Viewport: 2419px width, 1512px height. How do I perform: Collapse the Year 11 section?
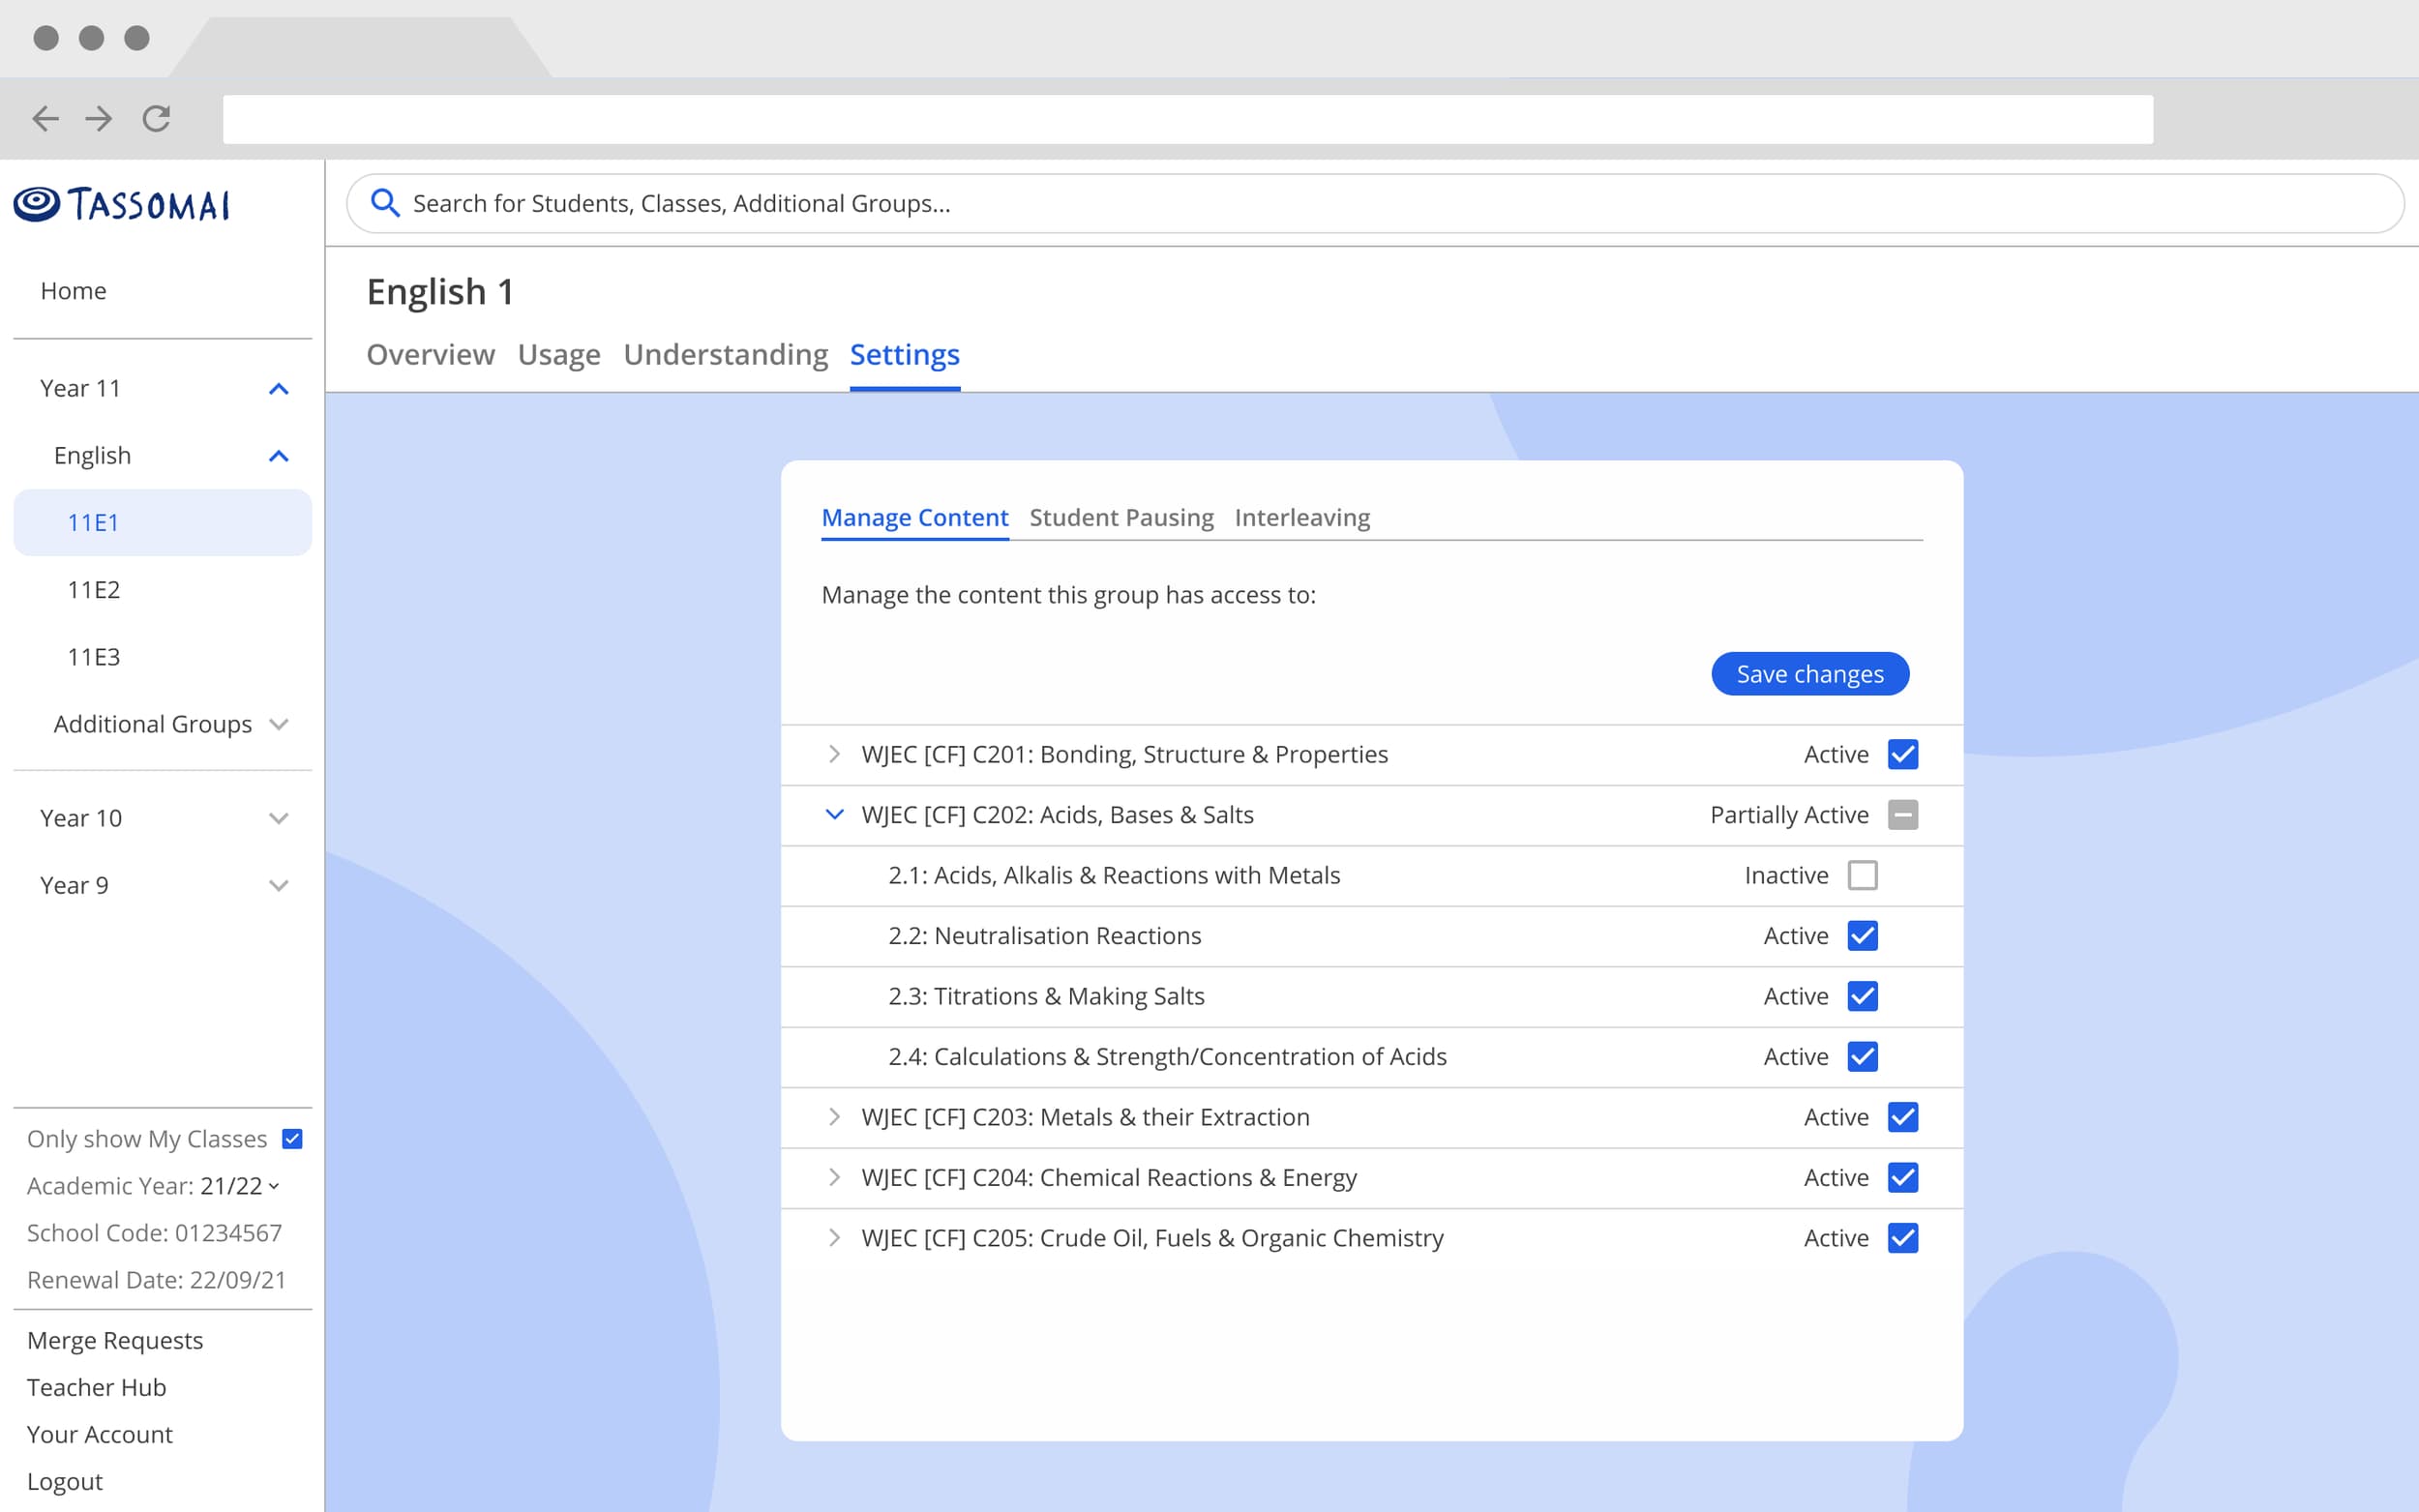279,388
